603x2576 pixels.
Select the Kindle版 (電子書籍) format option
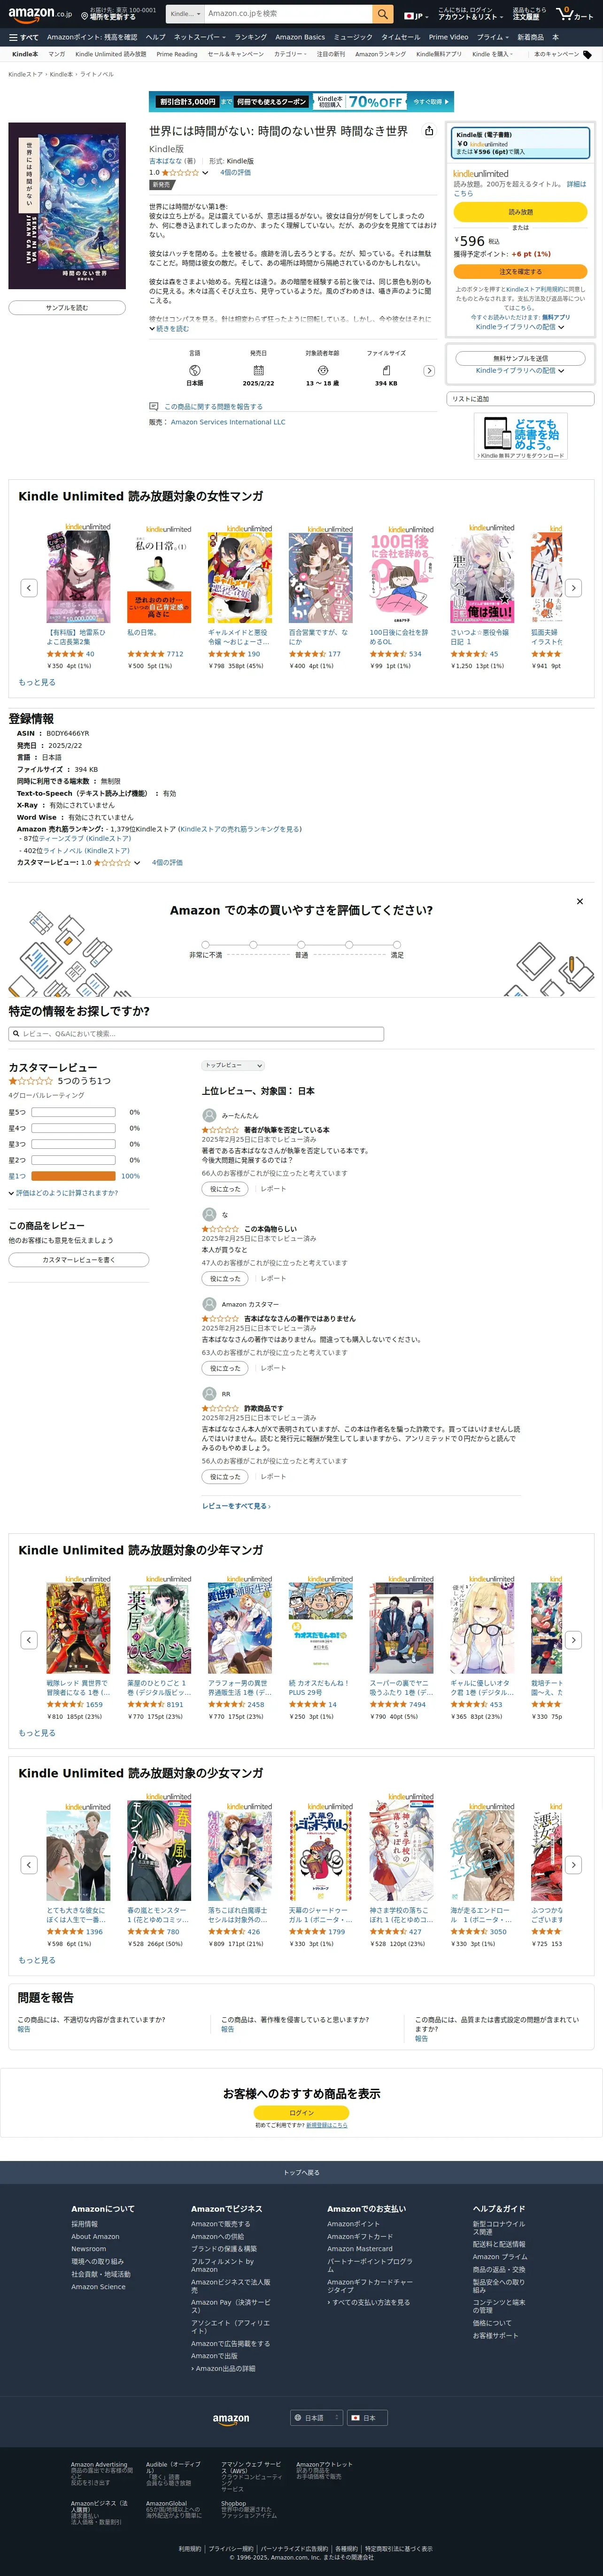click(520, 143)
